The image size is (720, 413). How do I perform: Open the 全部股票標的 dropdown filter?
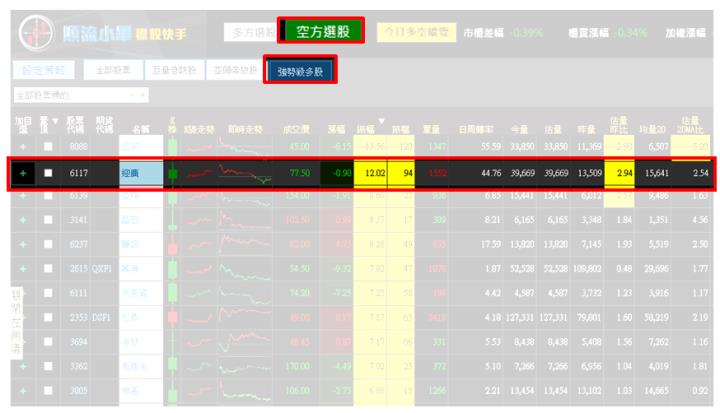pos(81,95)
